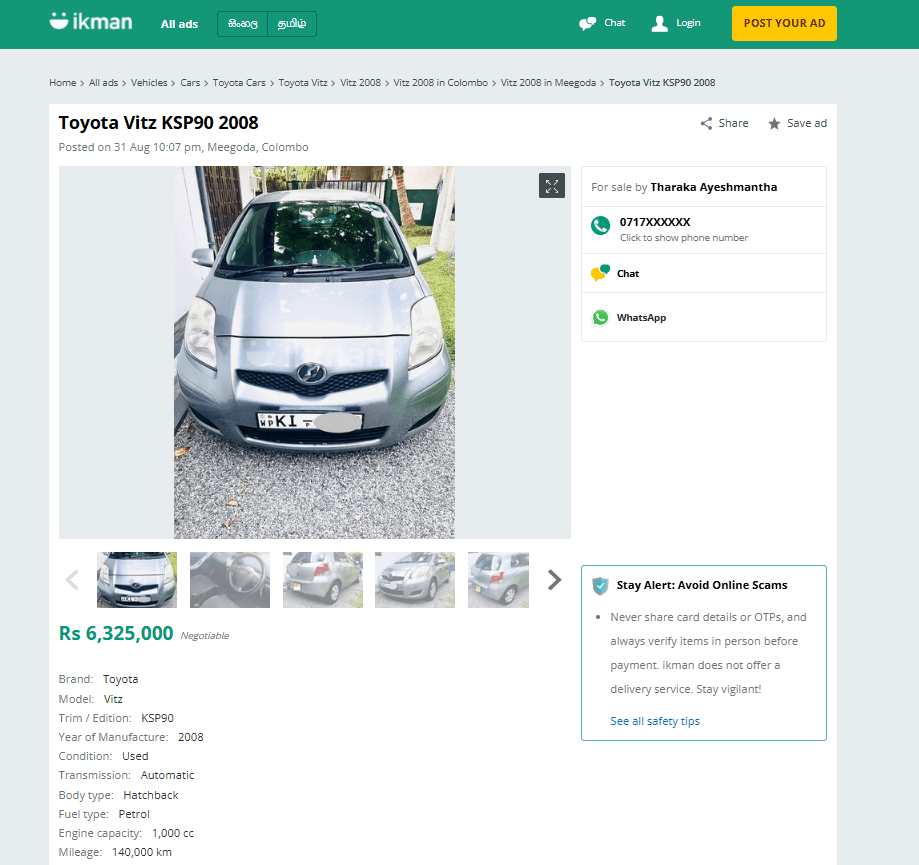Open See all safety tips
The height and width of the screenshot is (865, 919).
click(655, 721)
